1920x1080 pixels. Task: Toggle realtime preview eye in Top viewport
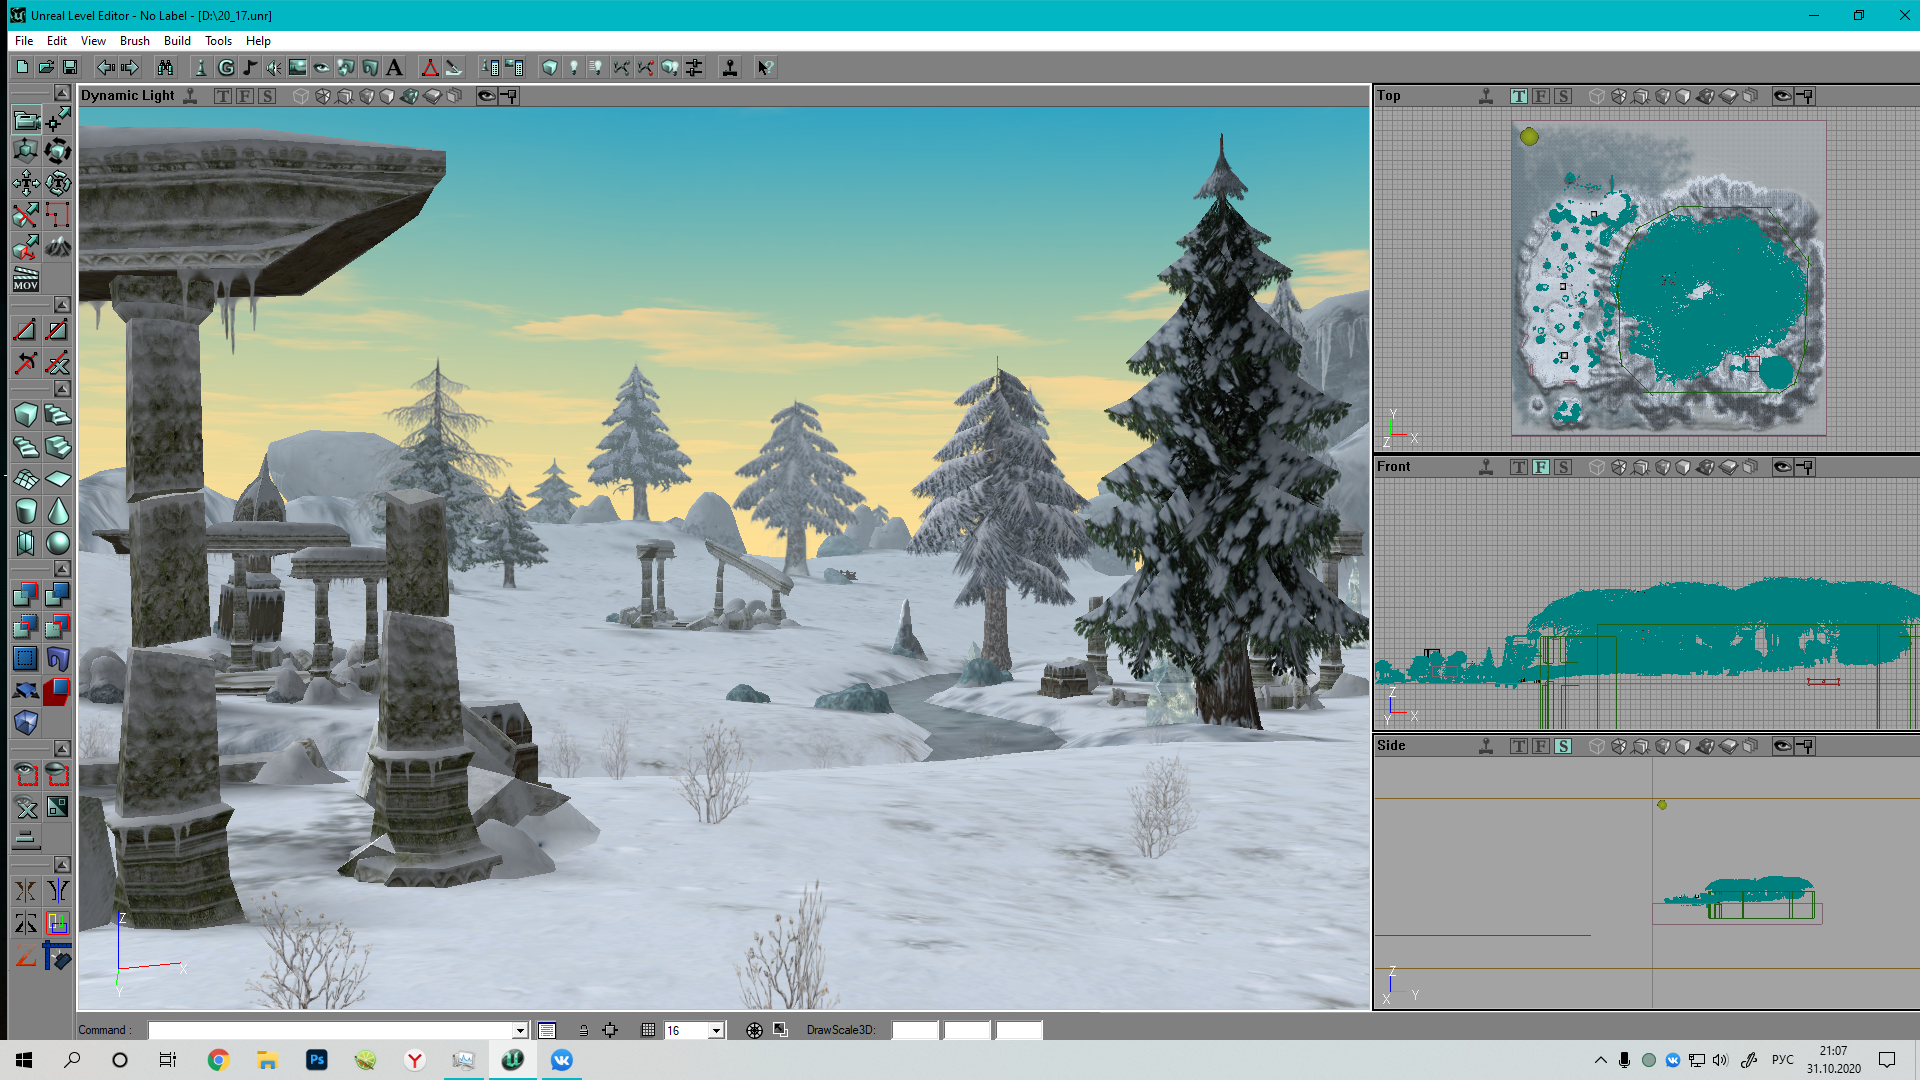pyautogui.click(x=1782, y=96)
